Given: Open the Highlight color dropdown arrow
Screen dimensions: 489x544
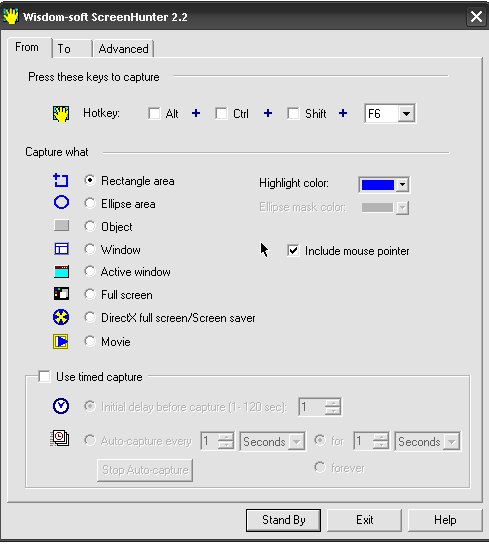Looking at the screenshot, I should point(402,185).
